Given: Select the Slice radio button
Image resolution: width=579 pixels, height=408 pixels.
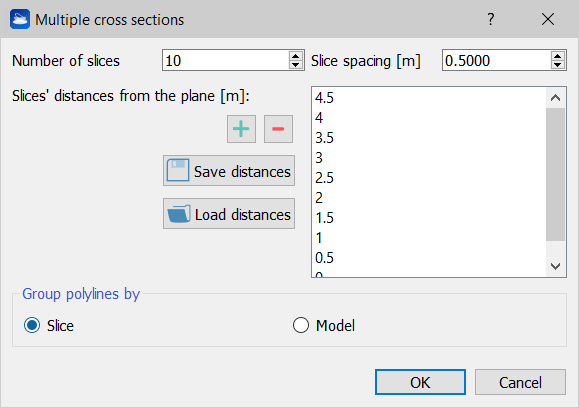Looking at the screenshot, I should click(32, 325).
